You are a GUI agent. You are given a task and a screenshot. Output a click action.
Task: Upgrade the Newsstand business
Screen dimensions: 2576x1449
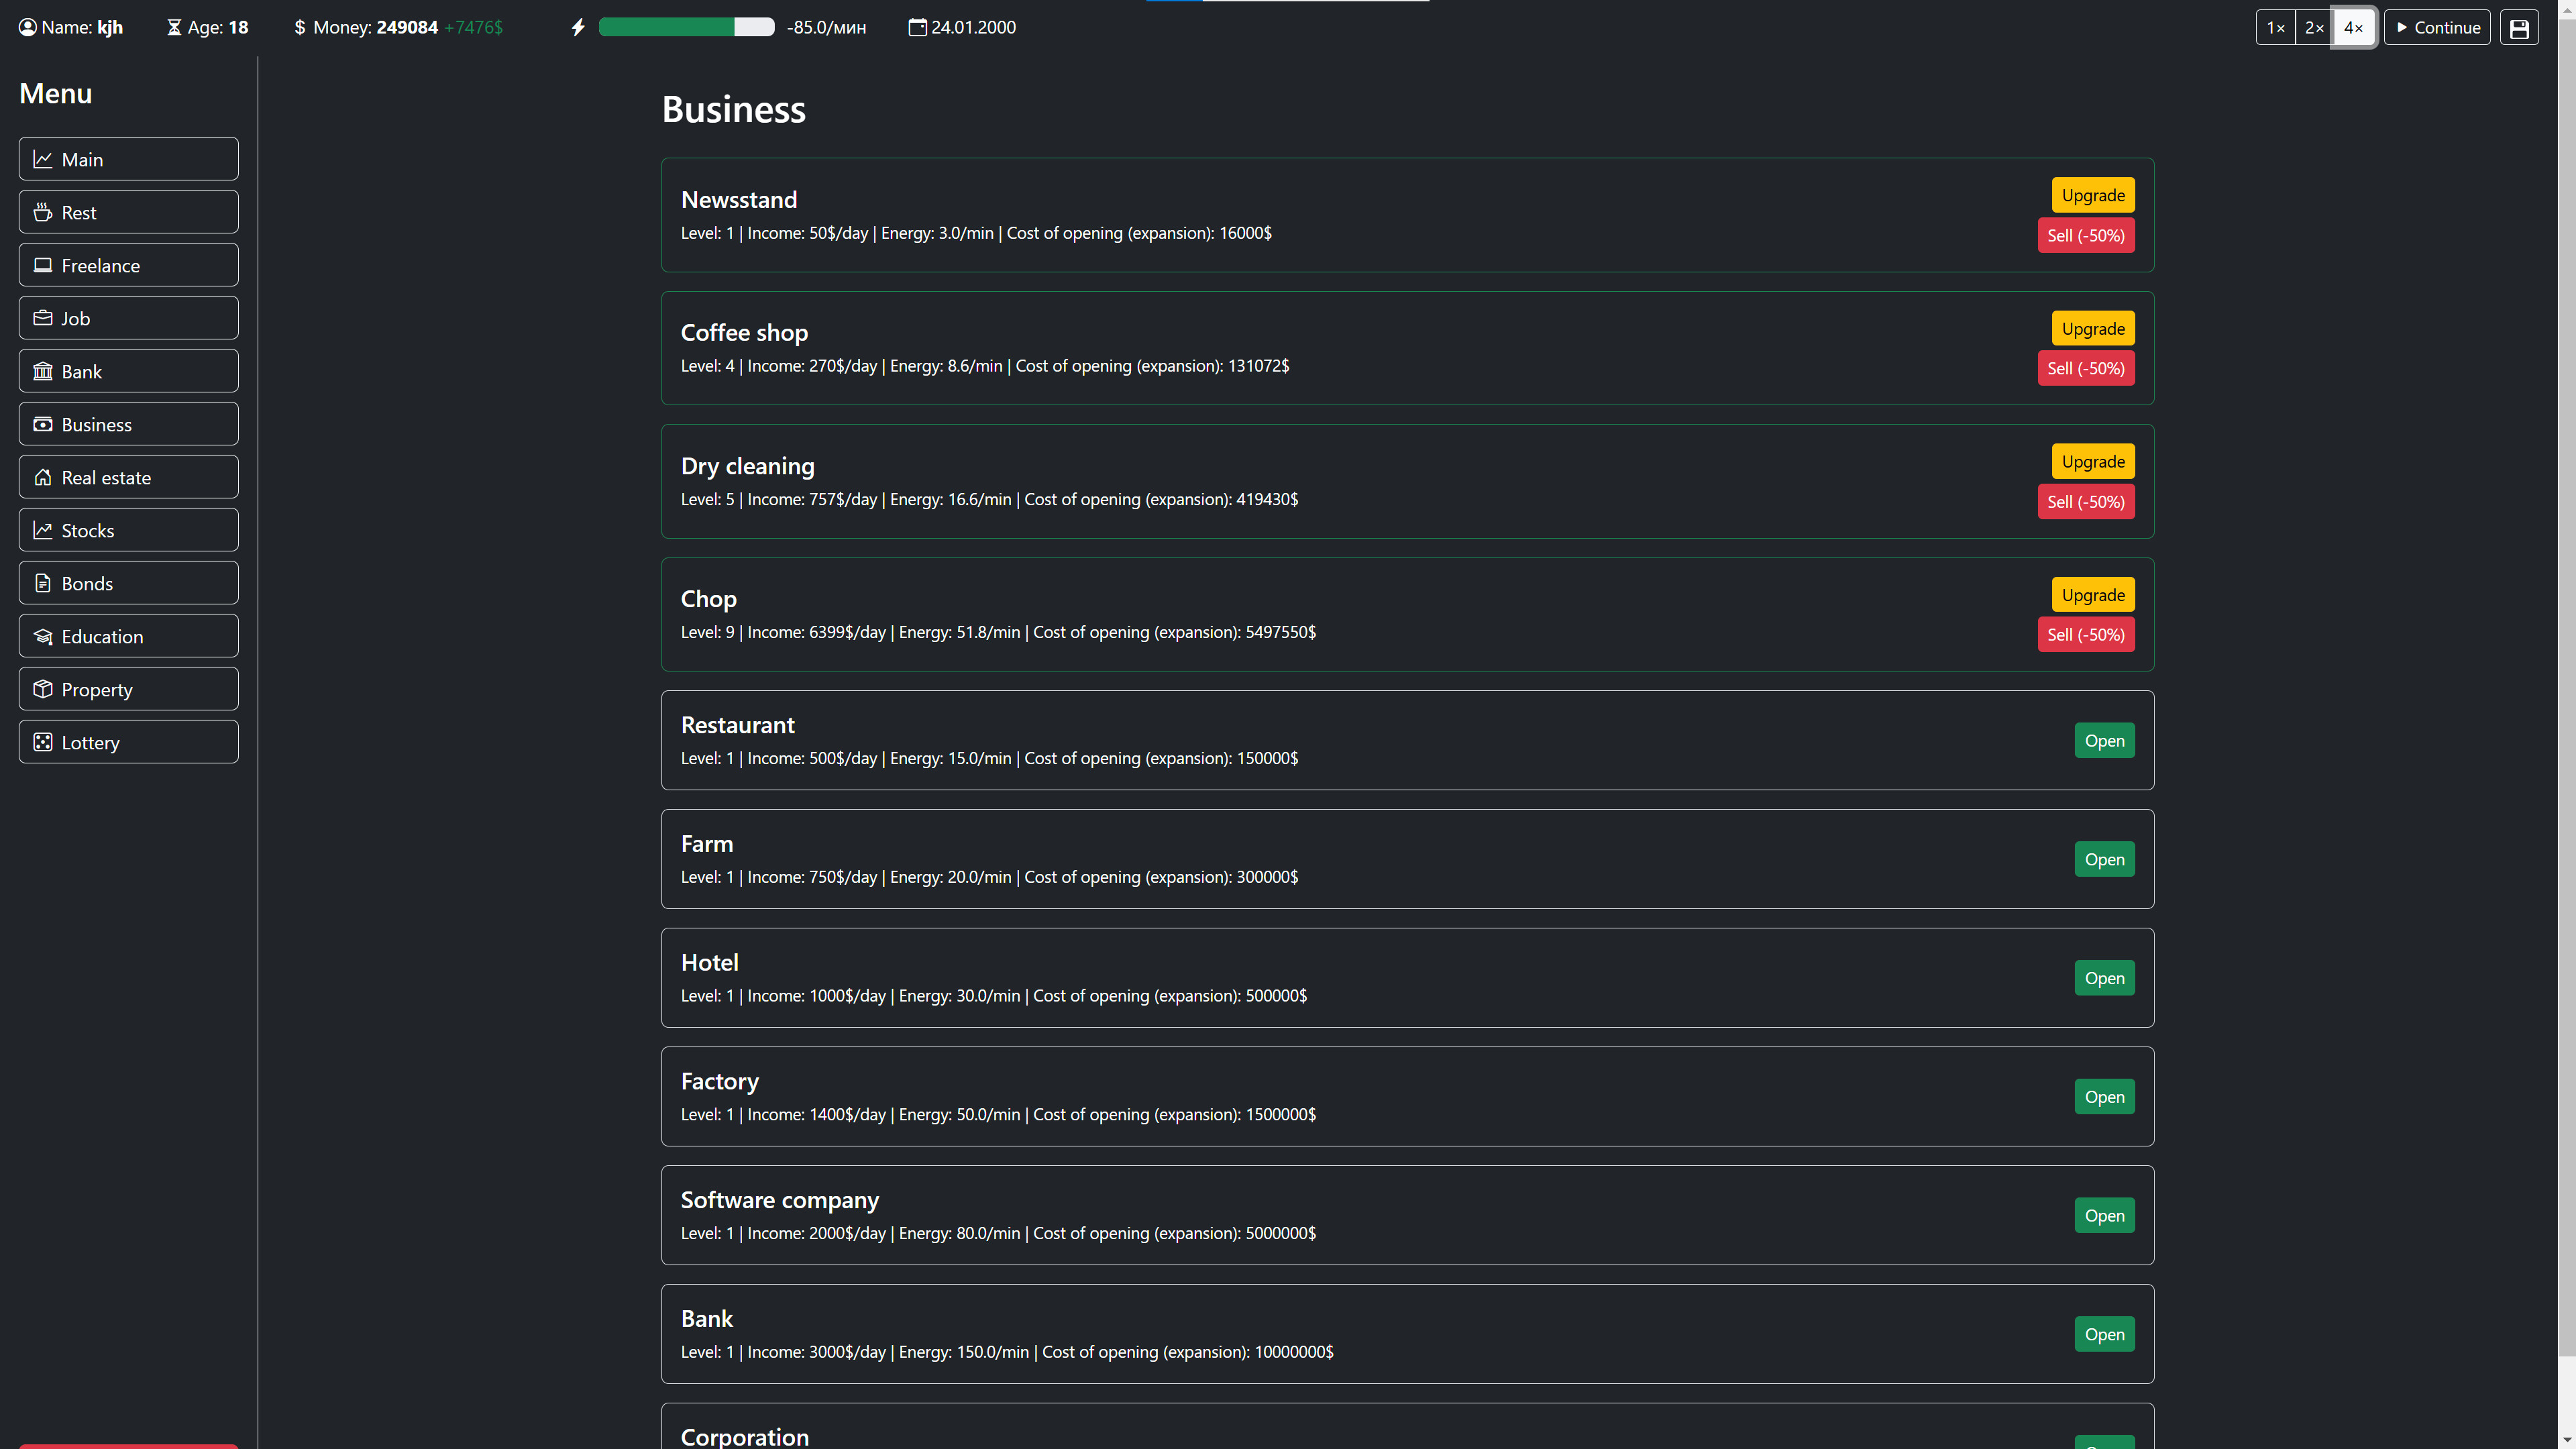(2092, 194)
